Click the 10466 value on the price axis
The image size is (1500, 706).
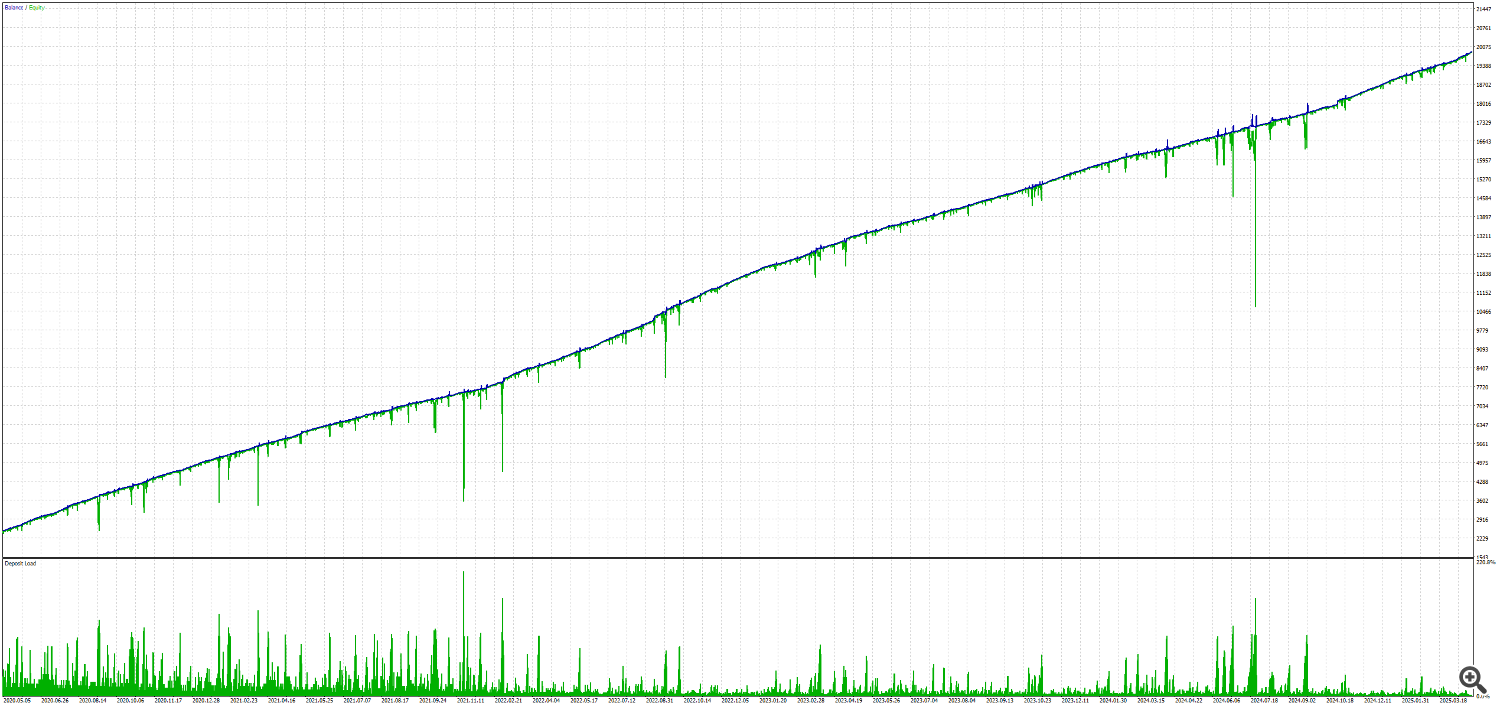[1484, 312]
